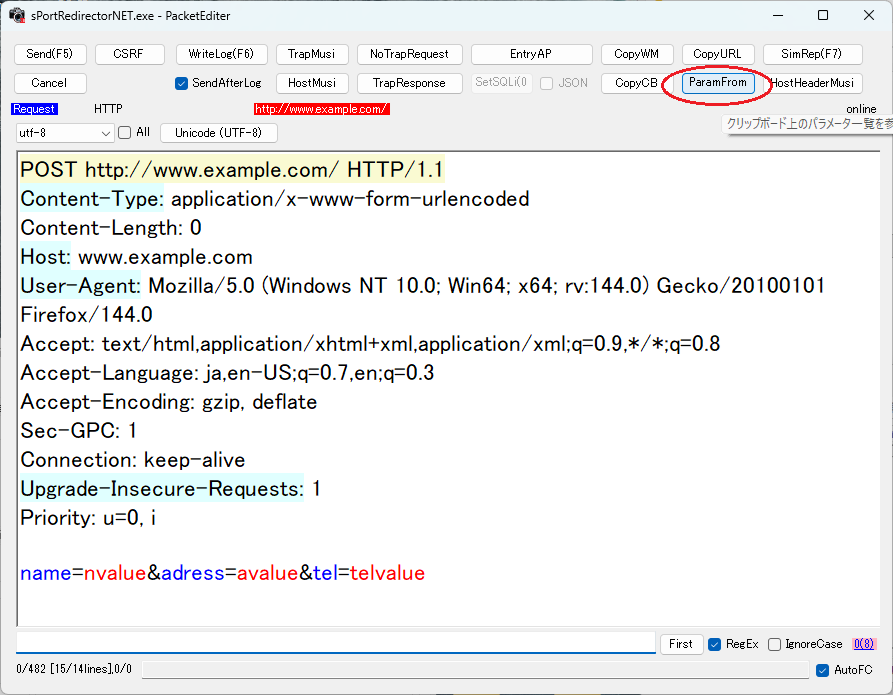Click the Unicode (UTF-8) button

tap(219, 133)
